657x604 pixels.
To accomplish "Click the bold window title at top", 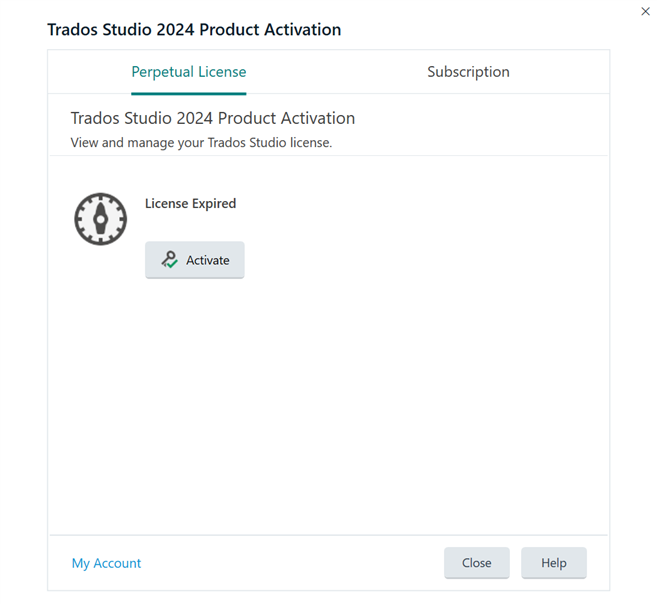I will click(194, 30).
